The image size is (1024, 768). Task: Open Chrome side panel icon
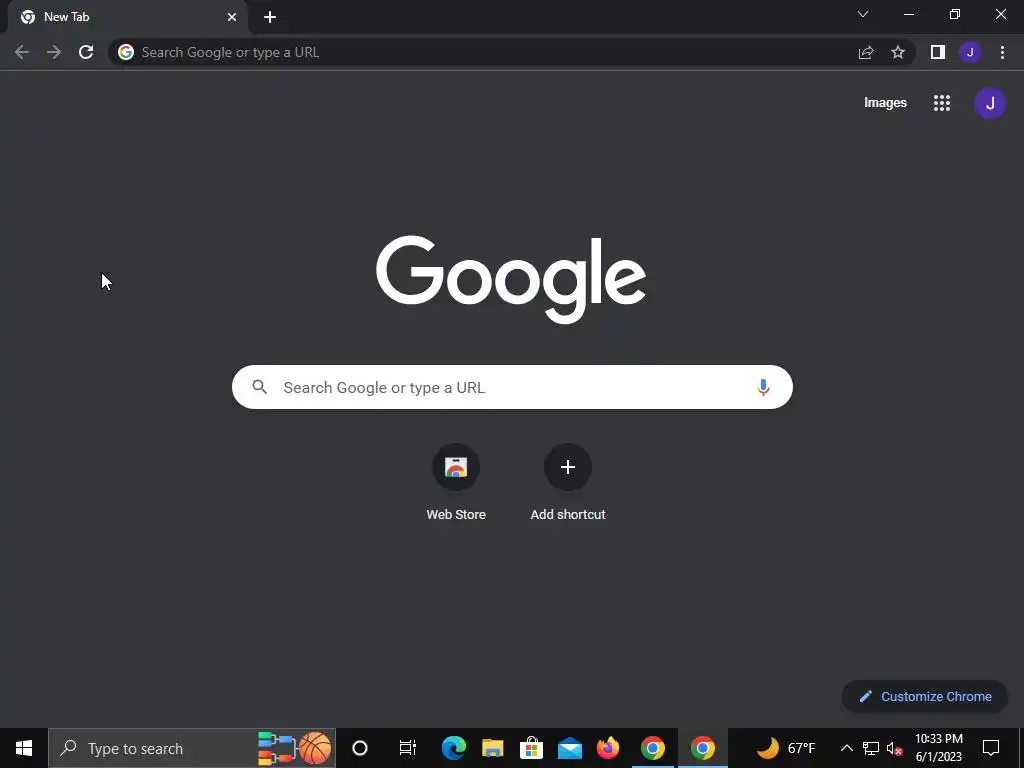click(x=938, y=52)
